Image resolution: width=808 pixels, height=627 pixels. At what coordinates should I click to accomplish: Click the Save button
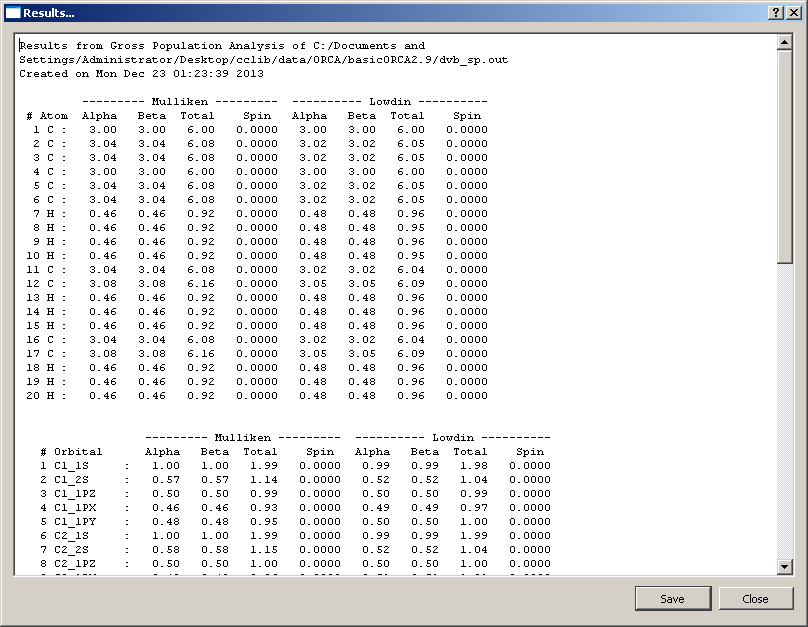click(672, 599)
